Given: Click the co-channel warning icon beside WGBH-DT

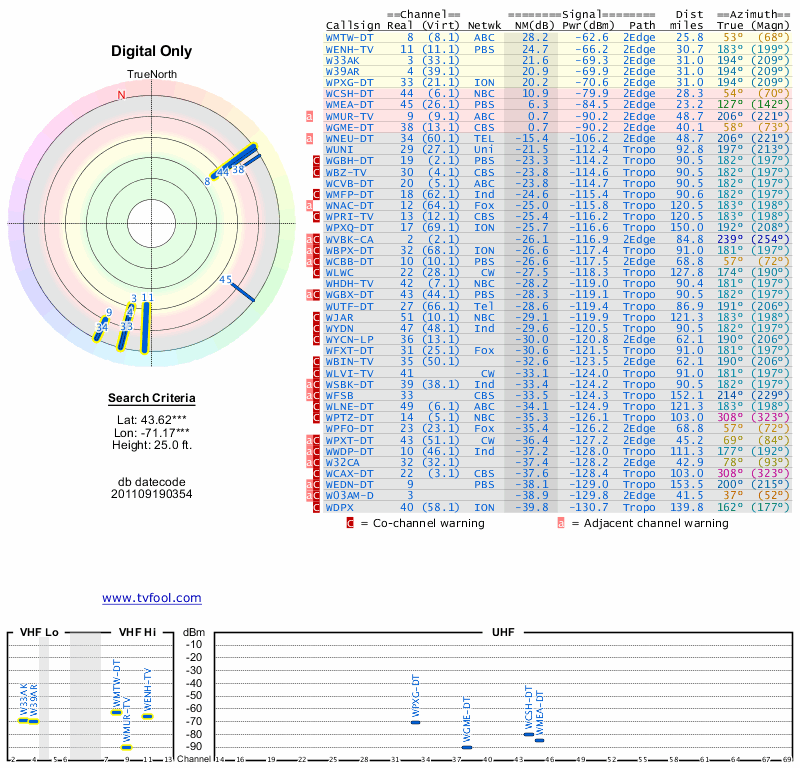Looking at the screenshot, I should (x=317, y=160).
